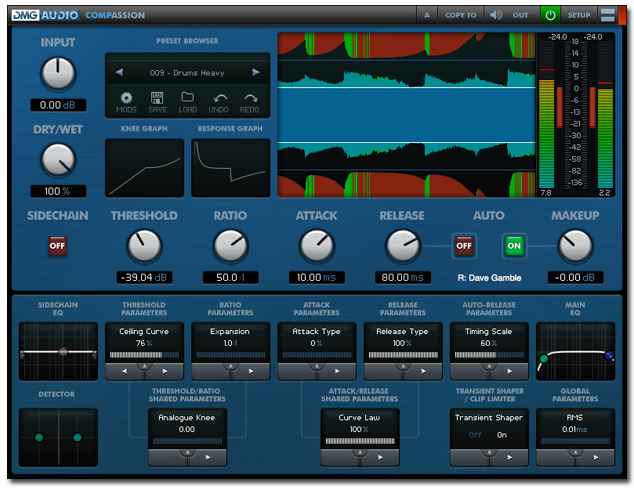The width and height of the screenshot is (634, 488).
Task: Toggle the Auto release OFF button
Action: point(464,246)
